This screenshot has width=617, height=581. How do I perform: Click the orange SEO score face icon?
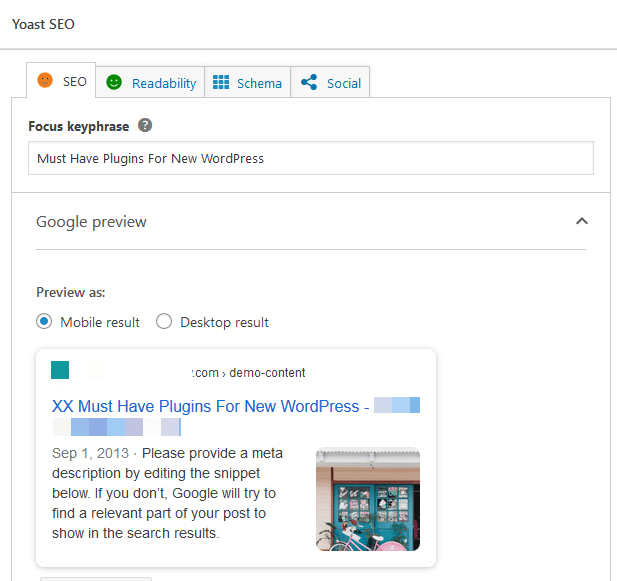click(45, 80)
